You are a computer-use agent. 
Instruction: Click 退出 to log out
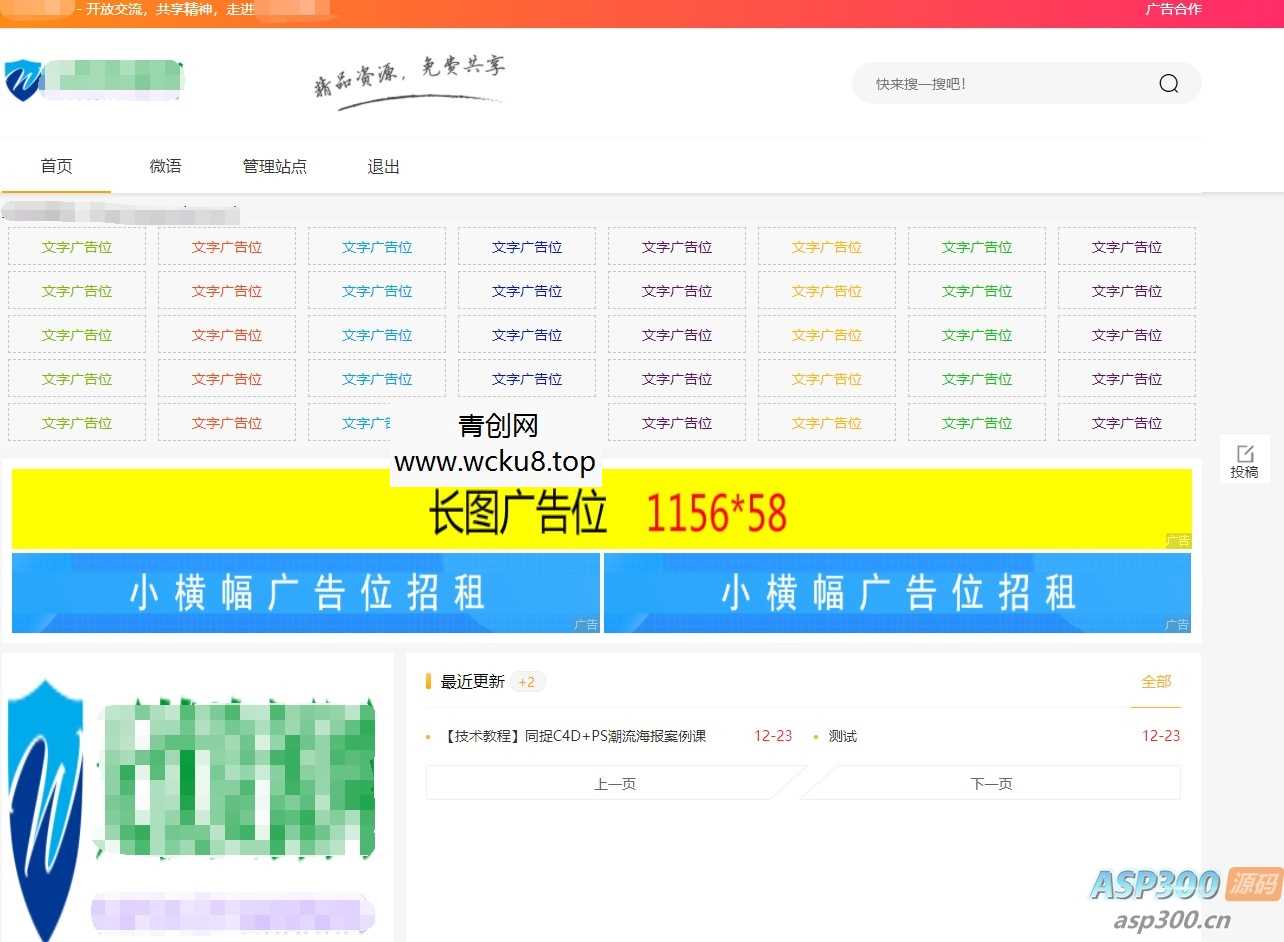[382, 166]
